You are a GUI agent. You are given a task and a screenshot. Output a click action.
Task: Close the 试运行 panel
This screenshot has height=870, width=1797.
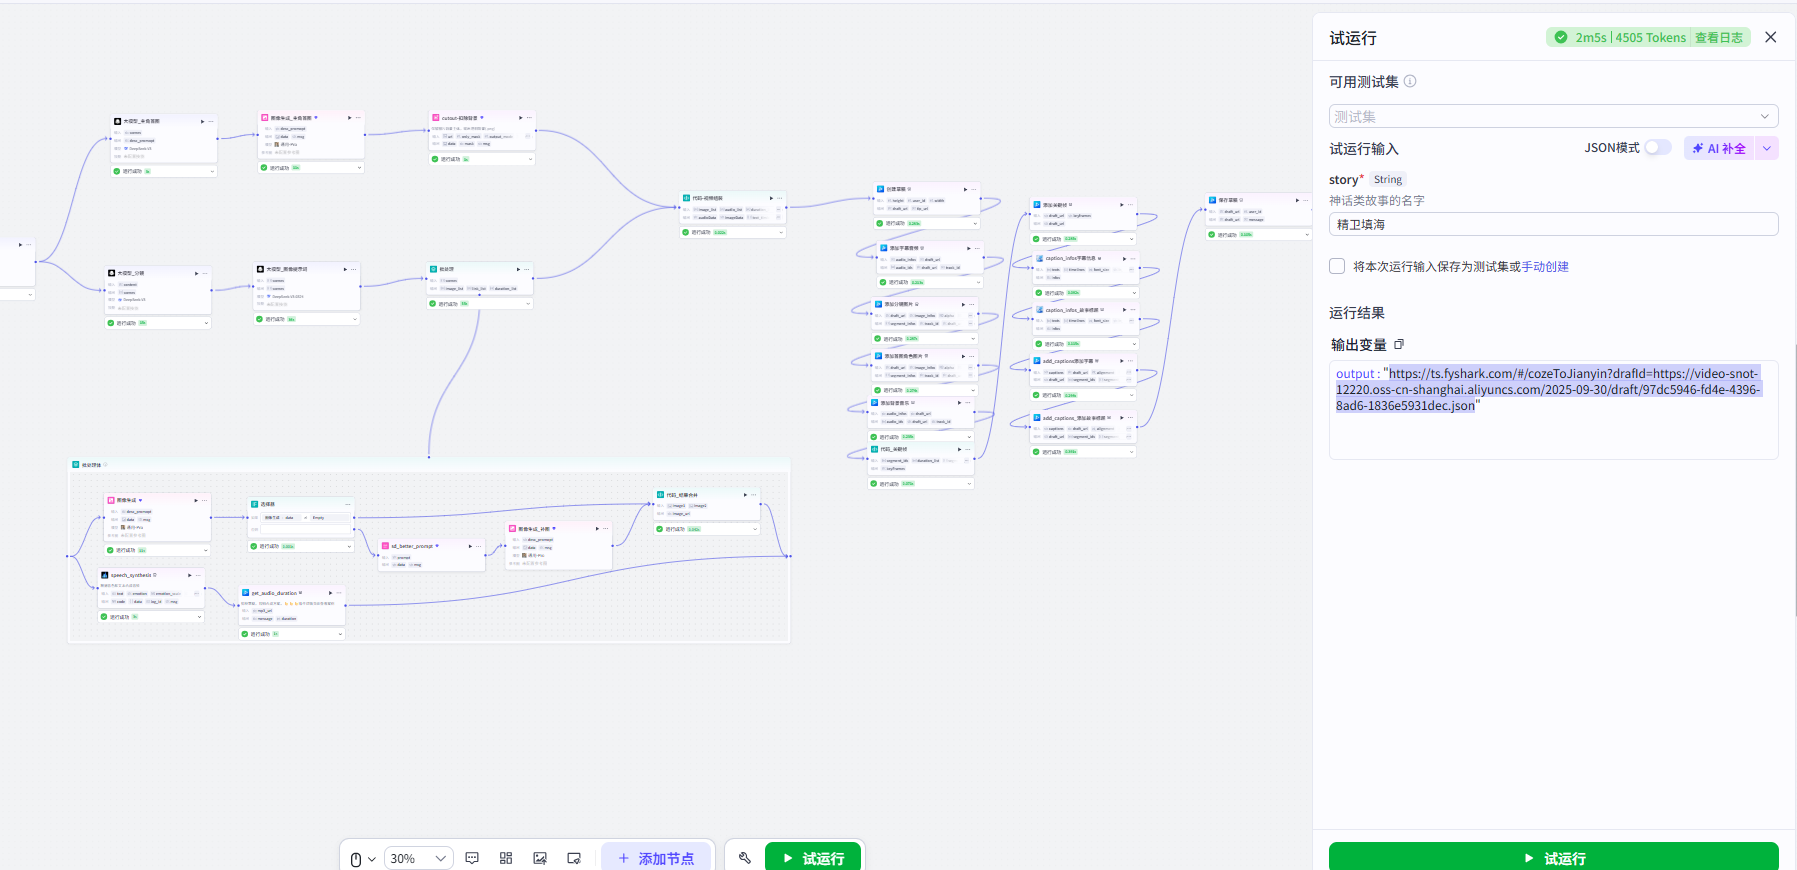1771,37
